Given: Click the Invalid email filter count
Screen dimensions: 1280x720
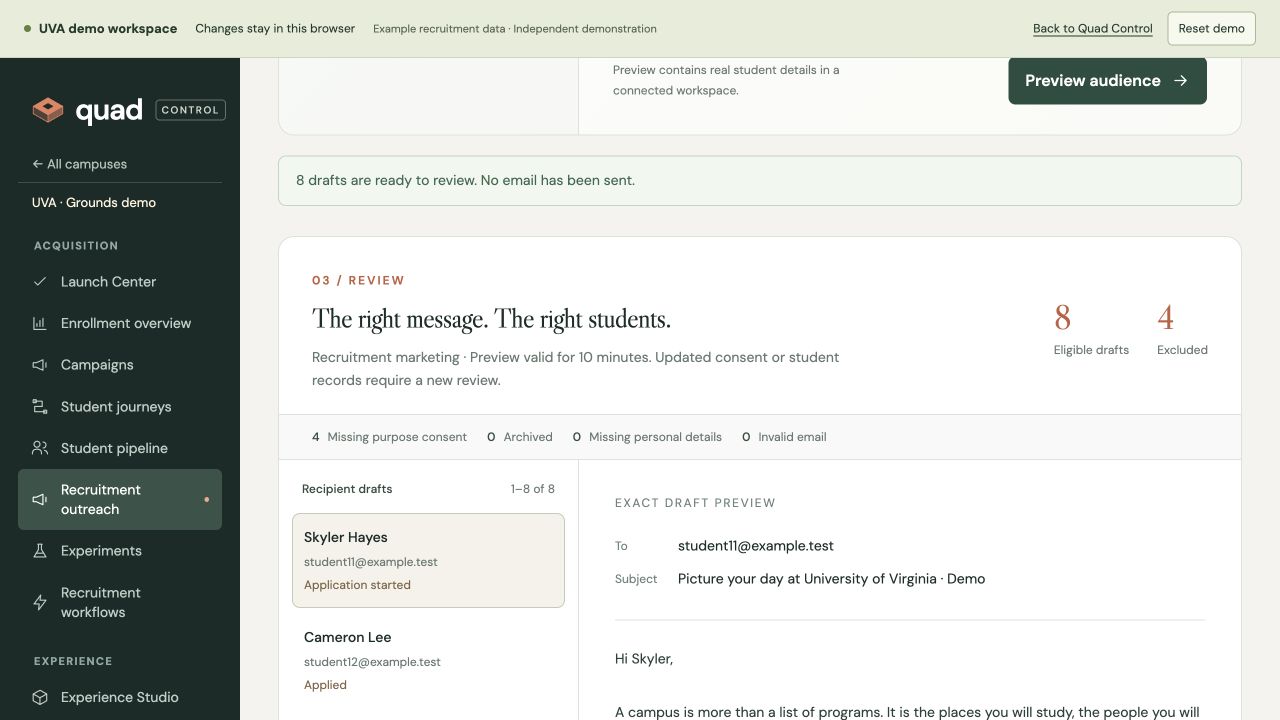Looking at the screenshot, I should coord(746,437).
